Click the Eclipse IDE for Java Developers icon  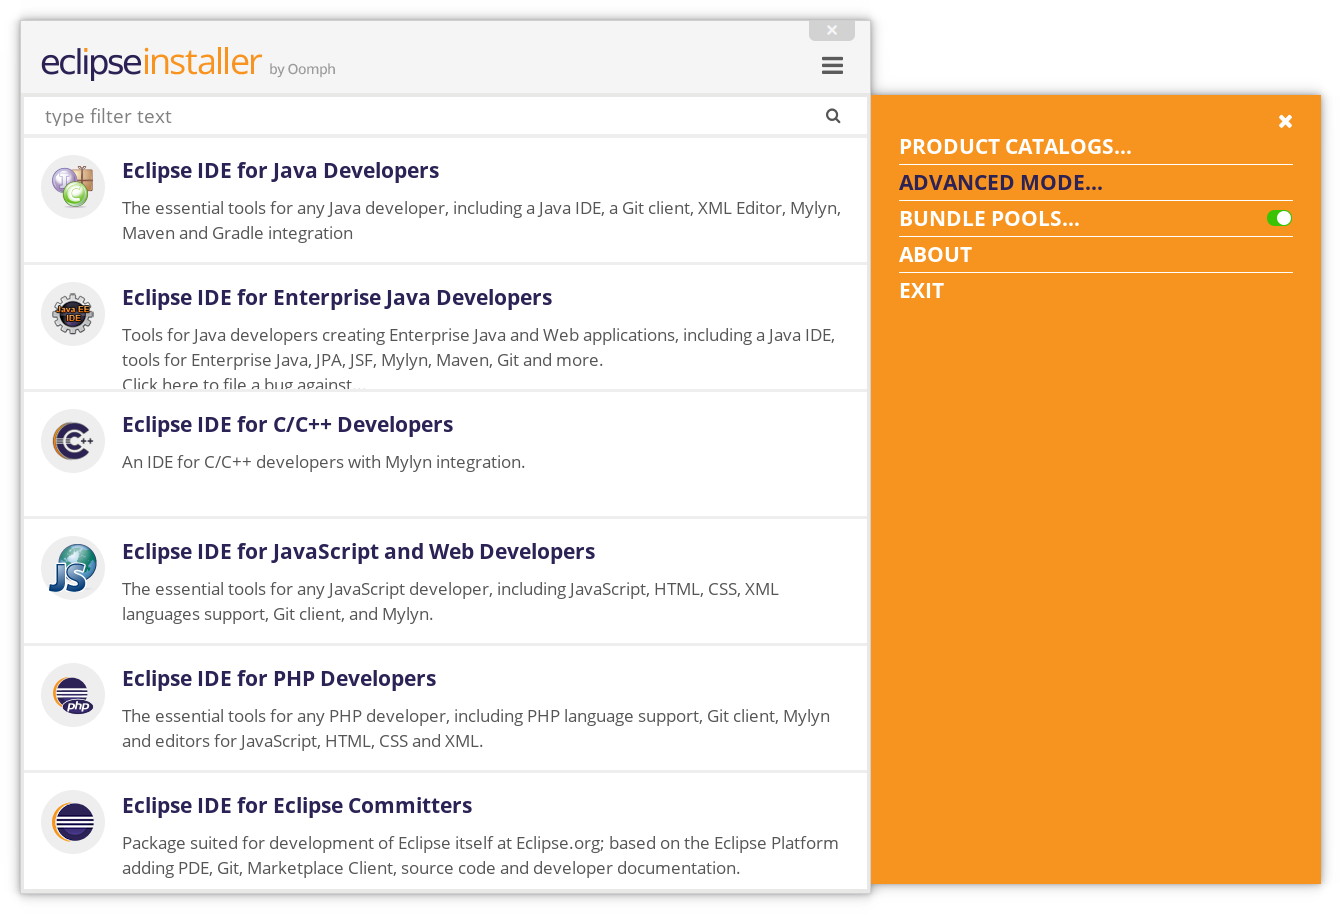click(73, 187)
